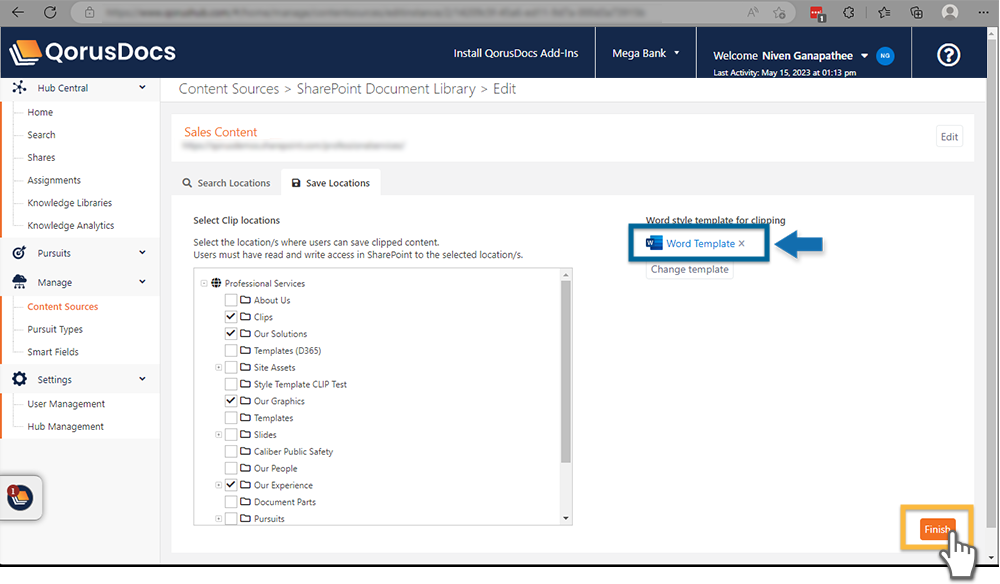Click the Settings gear icon in the sidebar

[x=18, y=379]
